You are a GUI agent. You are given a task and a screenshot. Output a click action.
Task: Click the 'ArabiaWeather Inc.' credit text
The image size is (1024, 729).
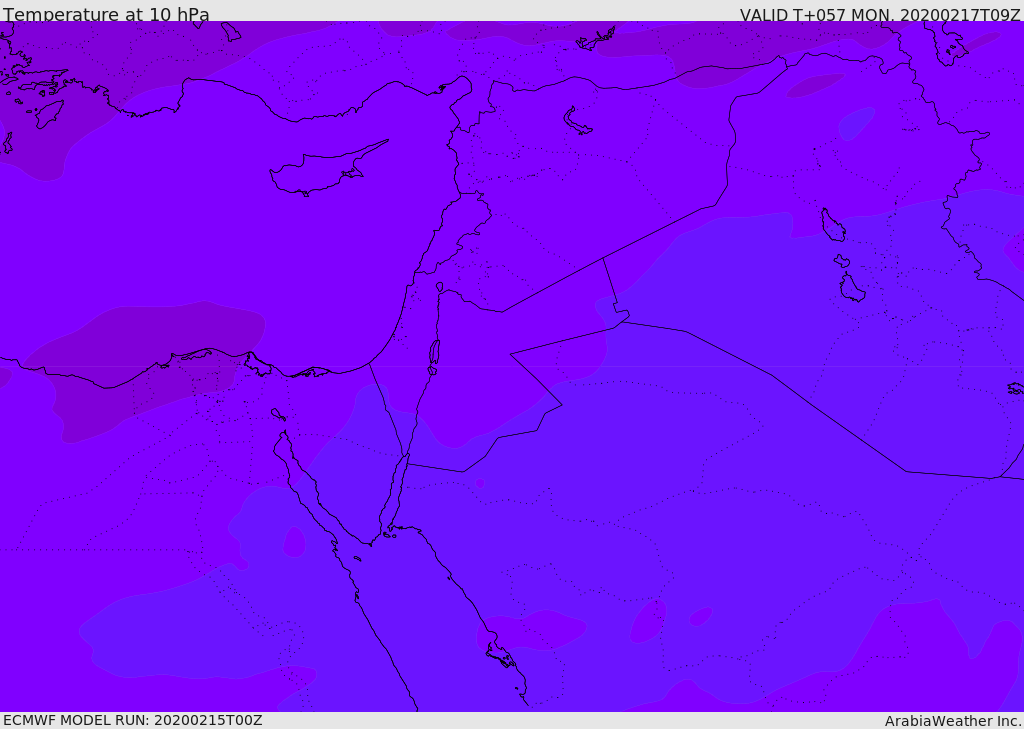pos(953,721)
